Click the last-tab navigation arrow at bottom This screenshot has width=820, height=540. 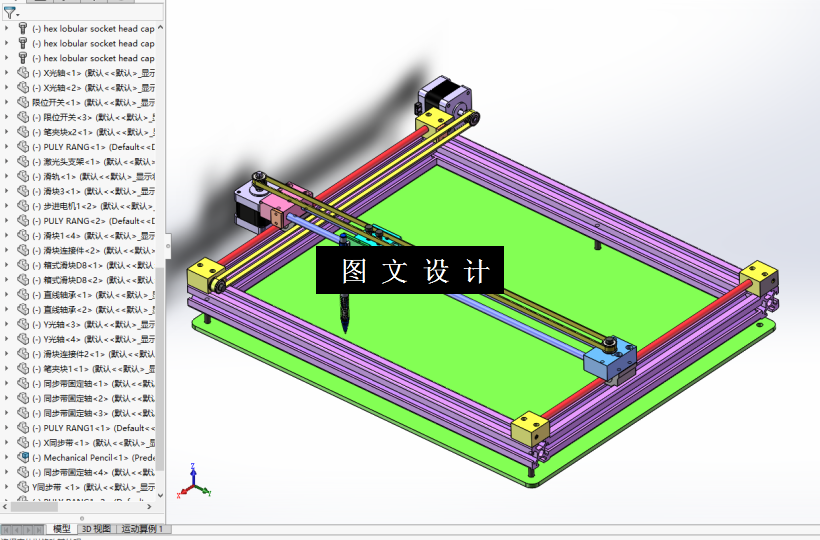pos(38,530)
